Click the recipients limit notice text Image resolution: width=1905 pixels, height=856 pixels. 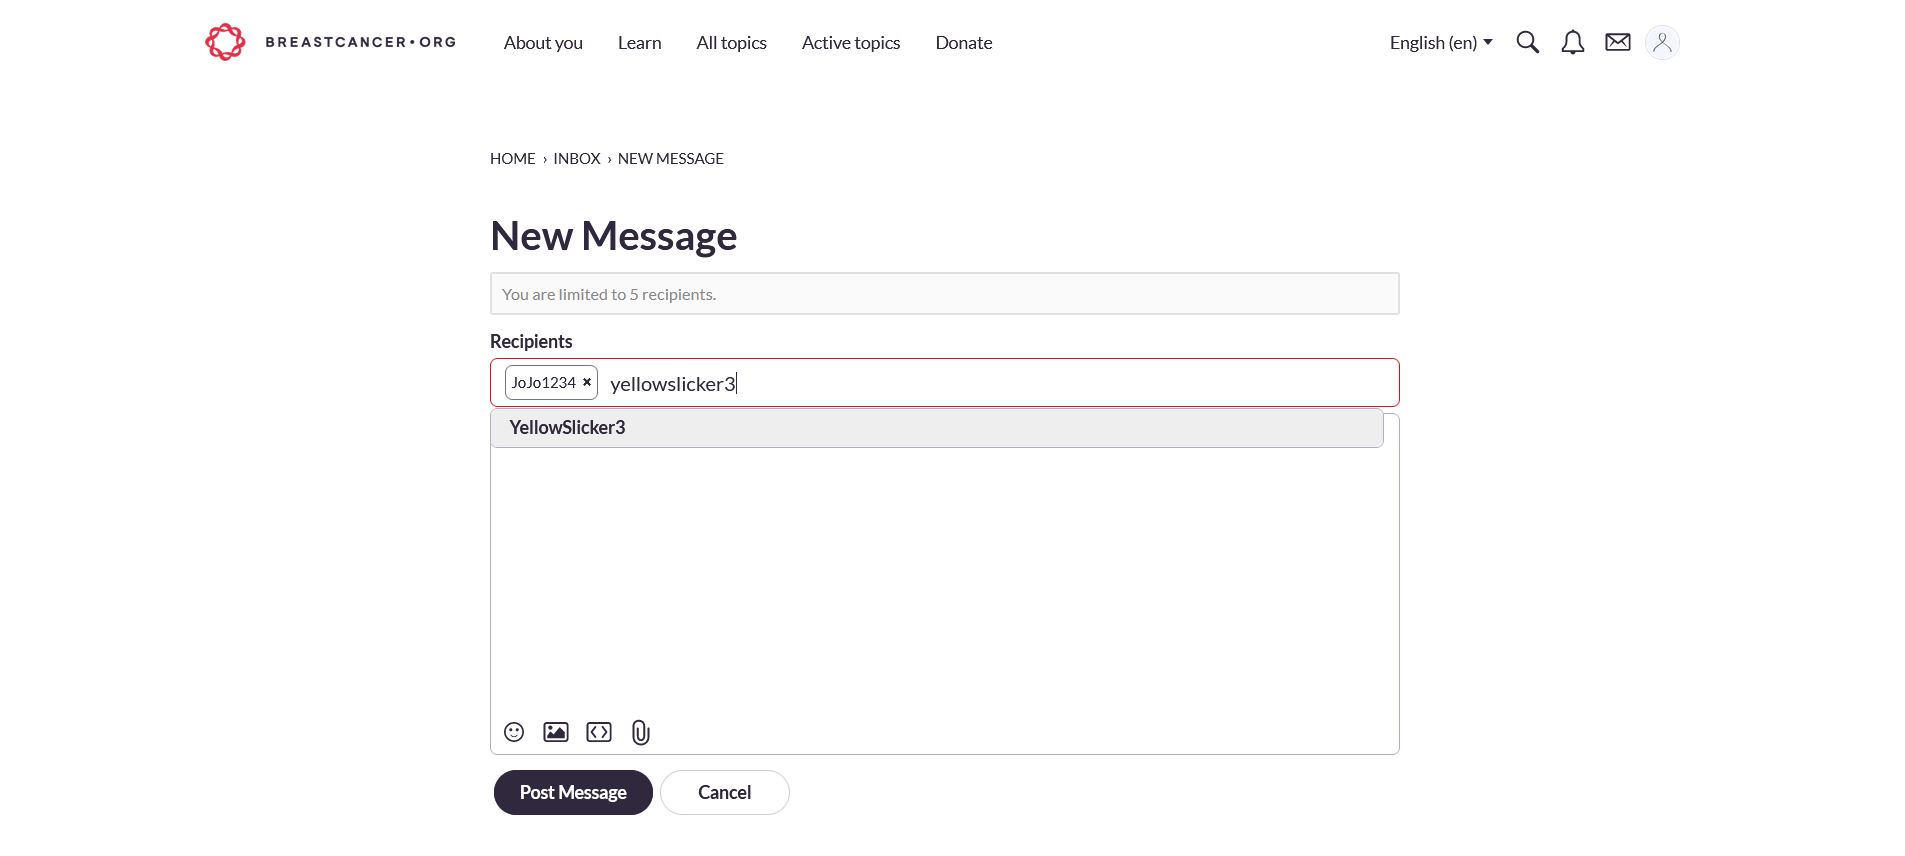pos(609,294)
